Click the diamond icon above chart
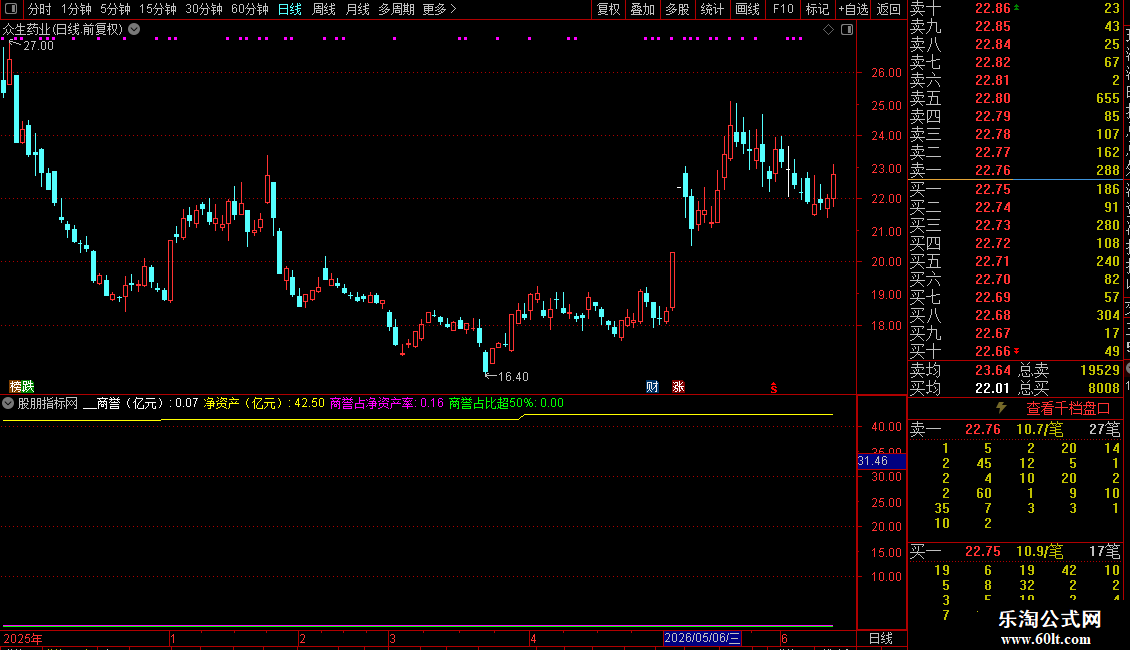The height and width of the screenshot is (650, 1130). pos(829,29)
